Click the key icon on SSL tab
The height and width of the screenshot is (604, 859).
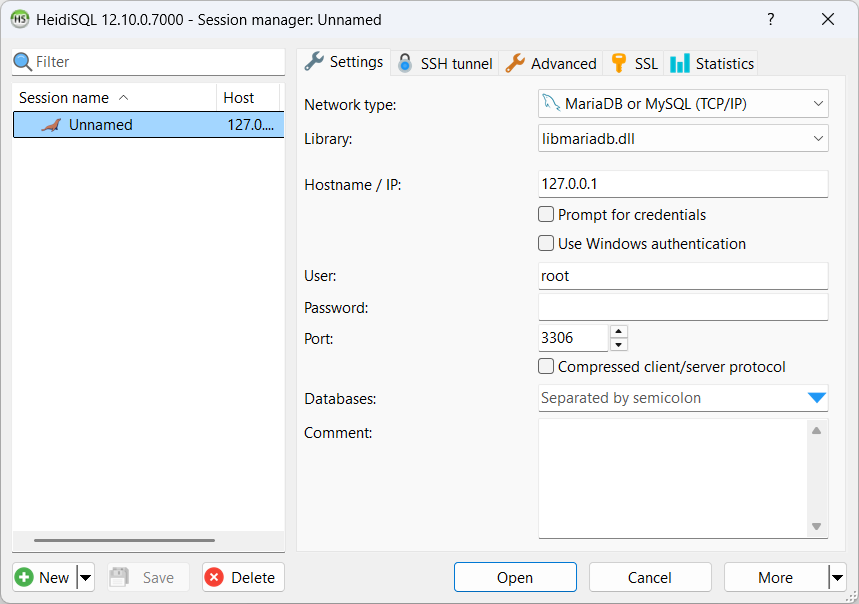pos(619,63)
